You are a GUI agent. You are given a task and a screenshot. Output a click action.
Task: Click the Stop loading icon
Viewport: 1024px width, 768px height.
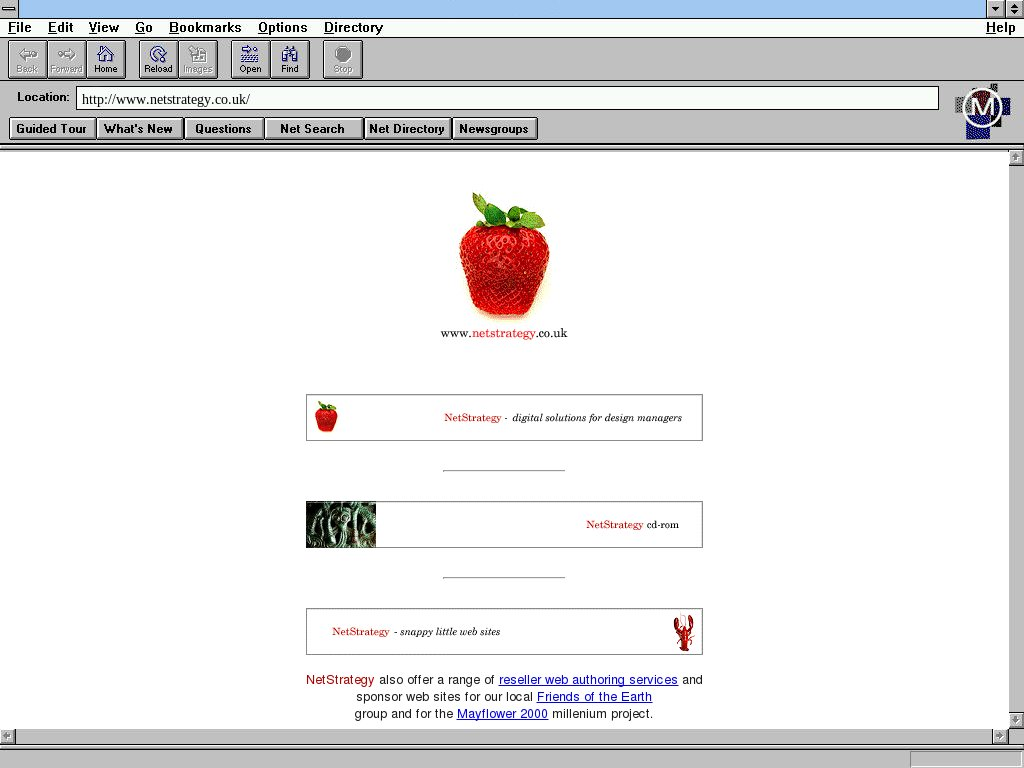point(343,59)
